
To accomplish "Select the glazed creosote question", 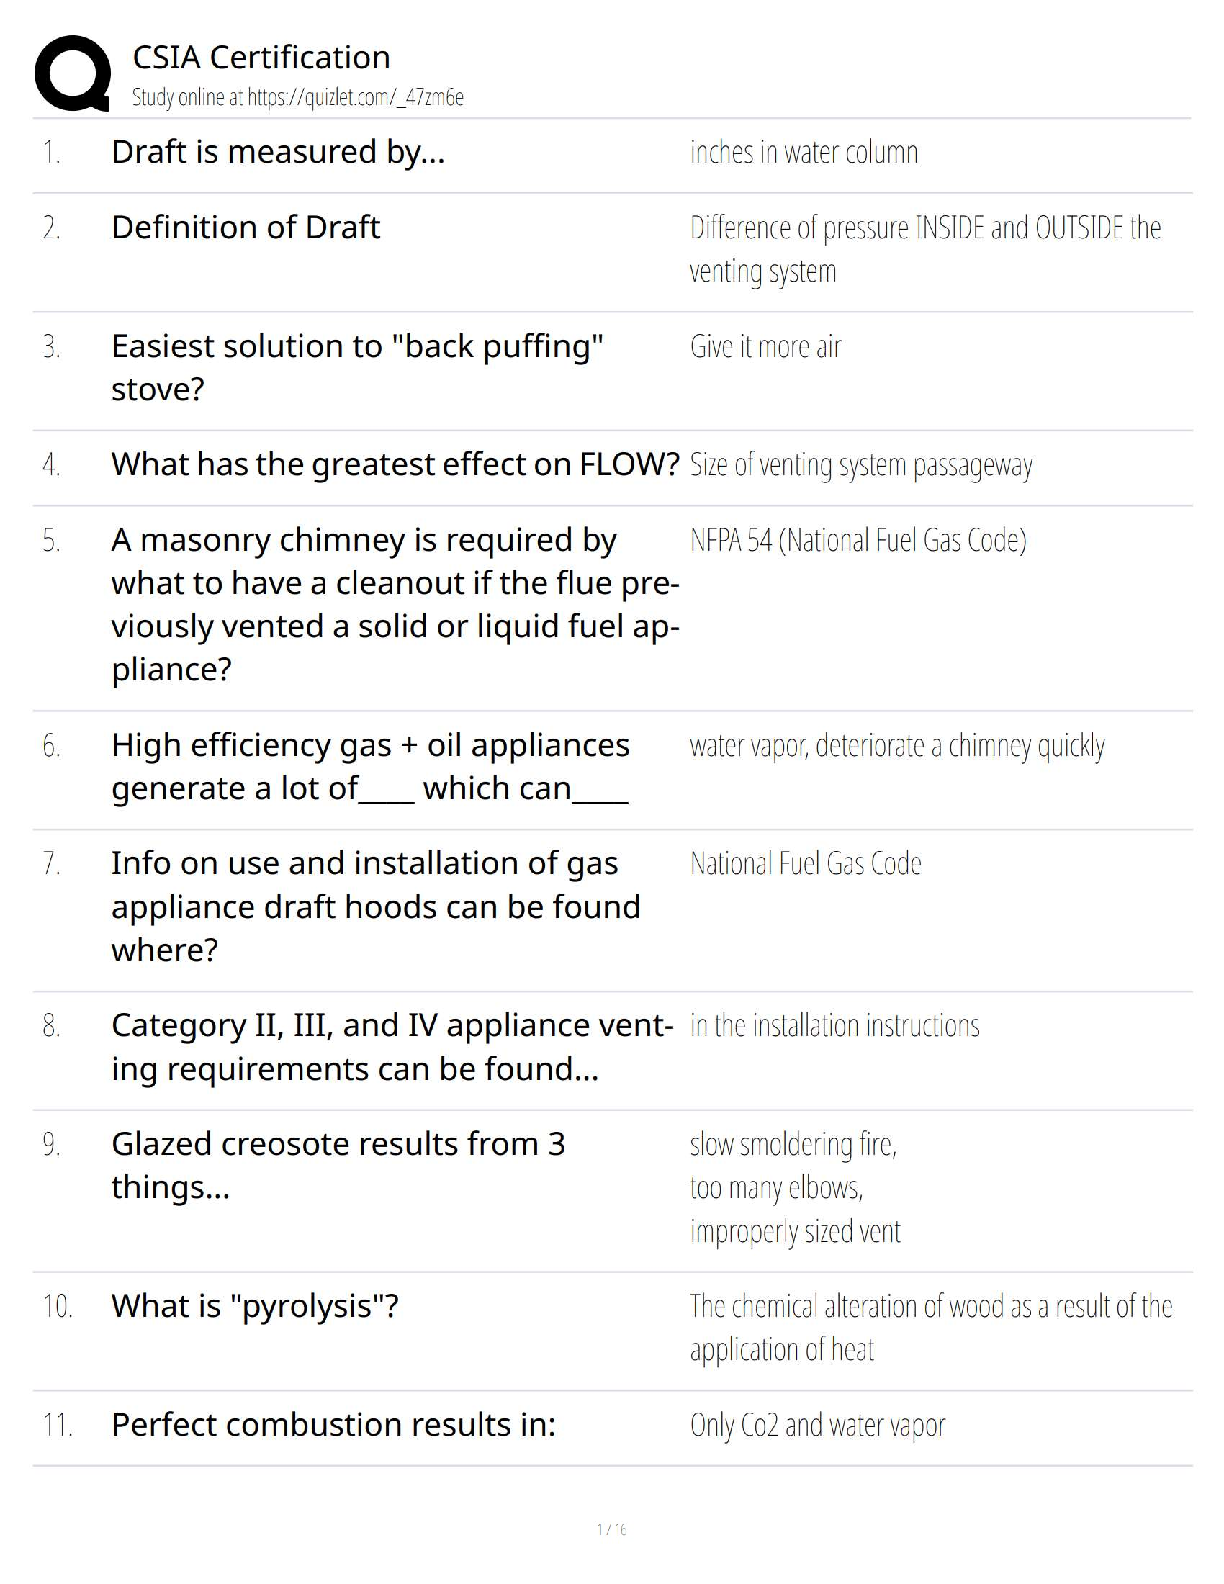I will 338,1165.
